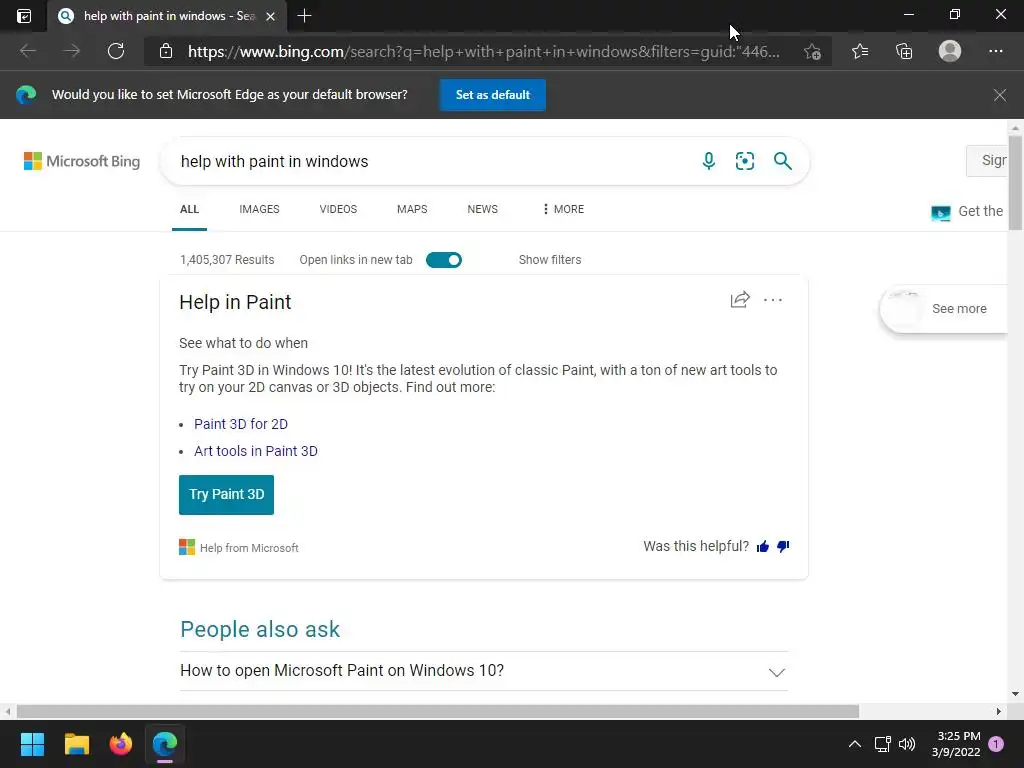Click the vertical scrollbar down arrow

(x=1015, y=694)
